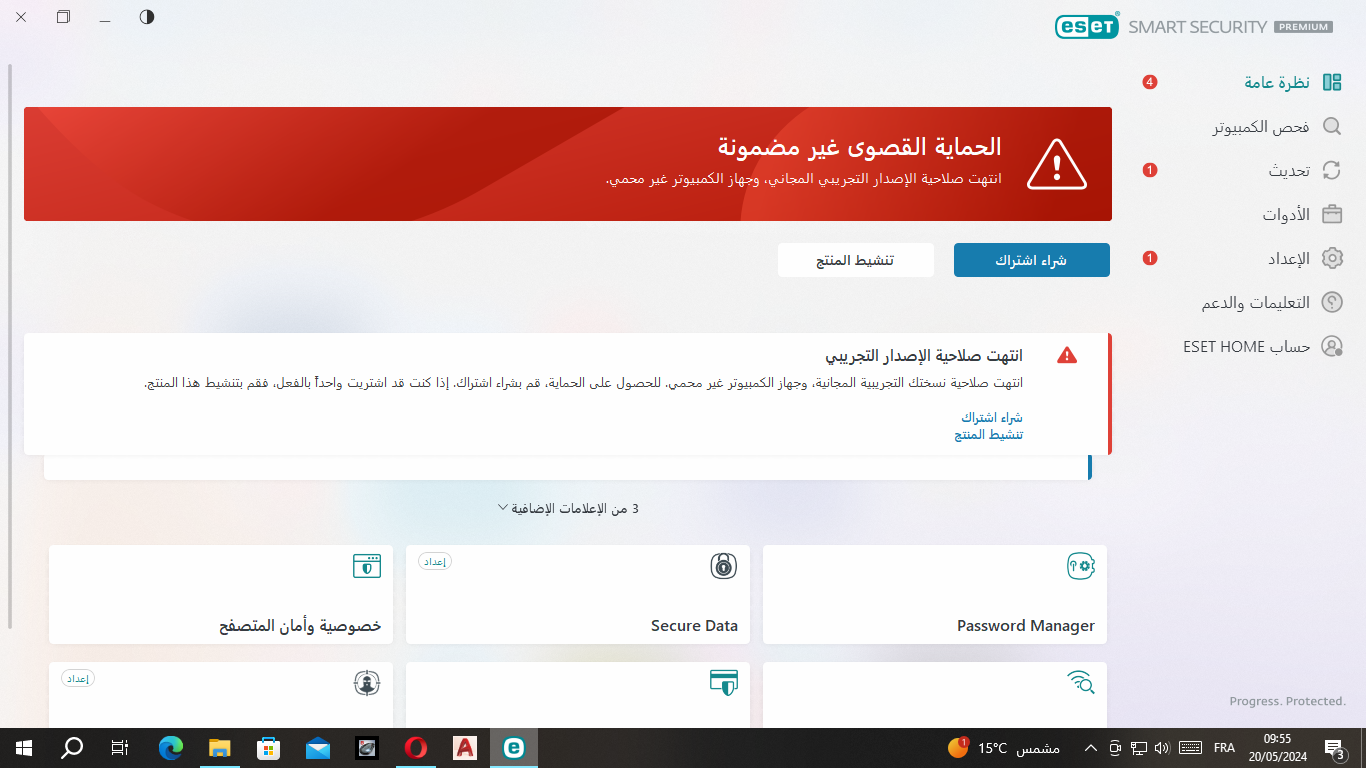
Task: Select the فحص الكمبيوتر menu item
Action: 1261,127
